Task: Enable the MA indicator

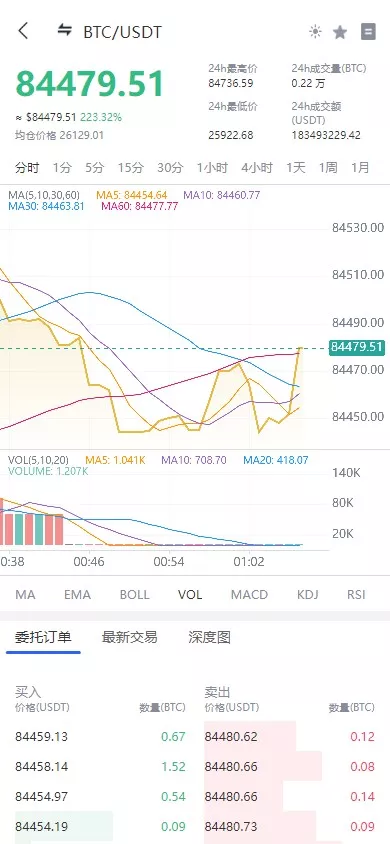Action: pyautogui.click(x=25, y=594)
